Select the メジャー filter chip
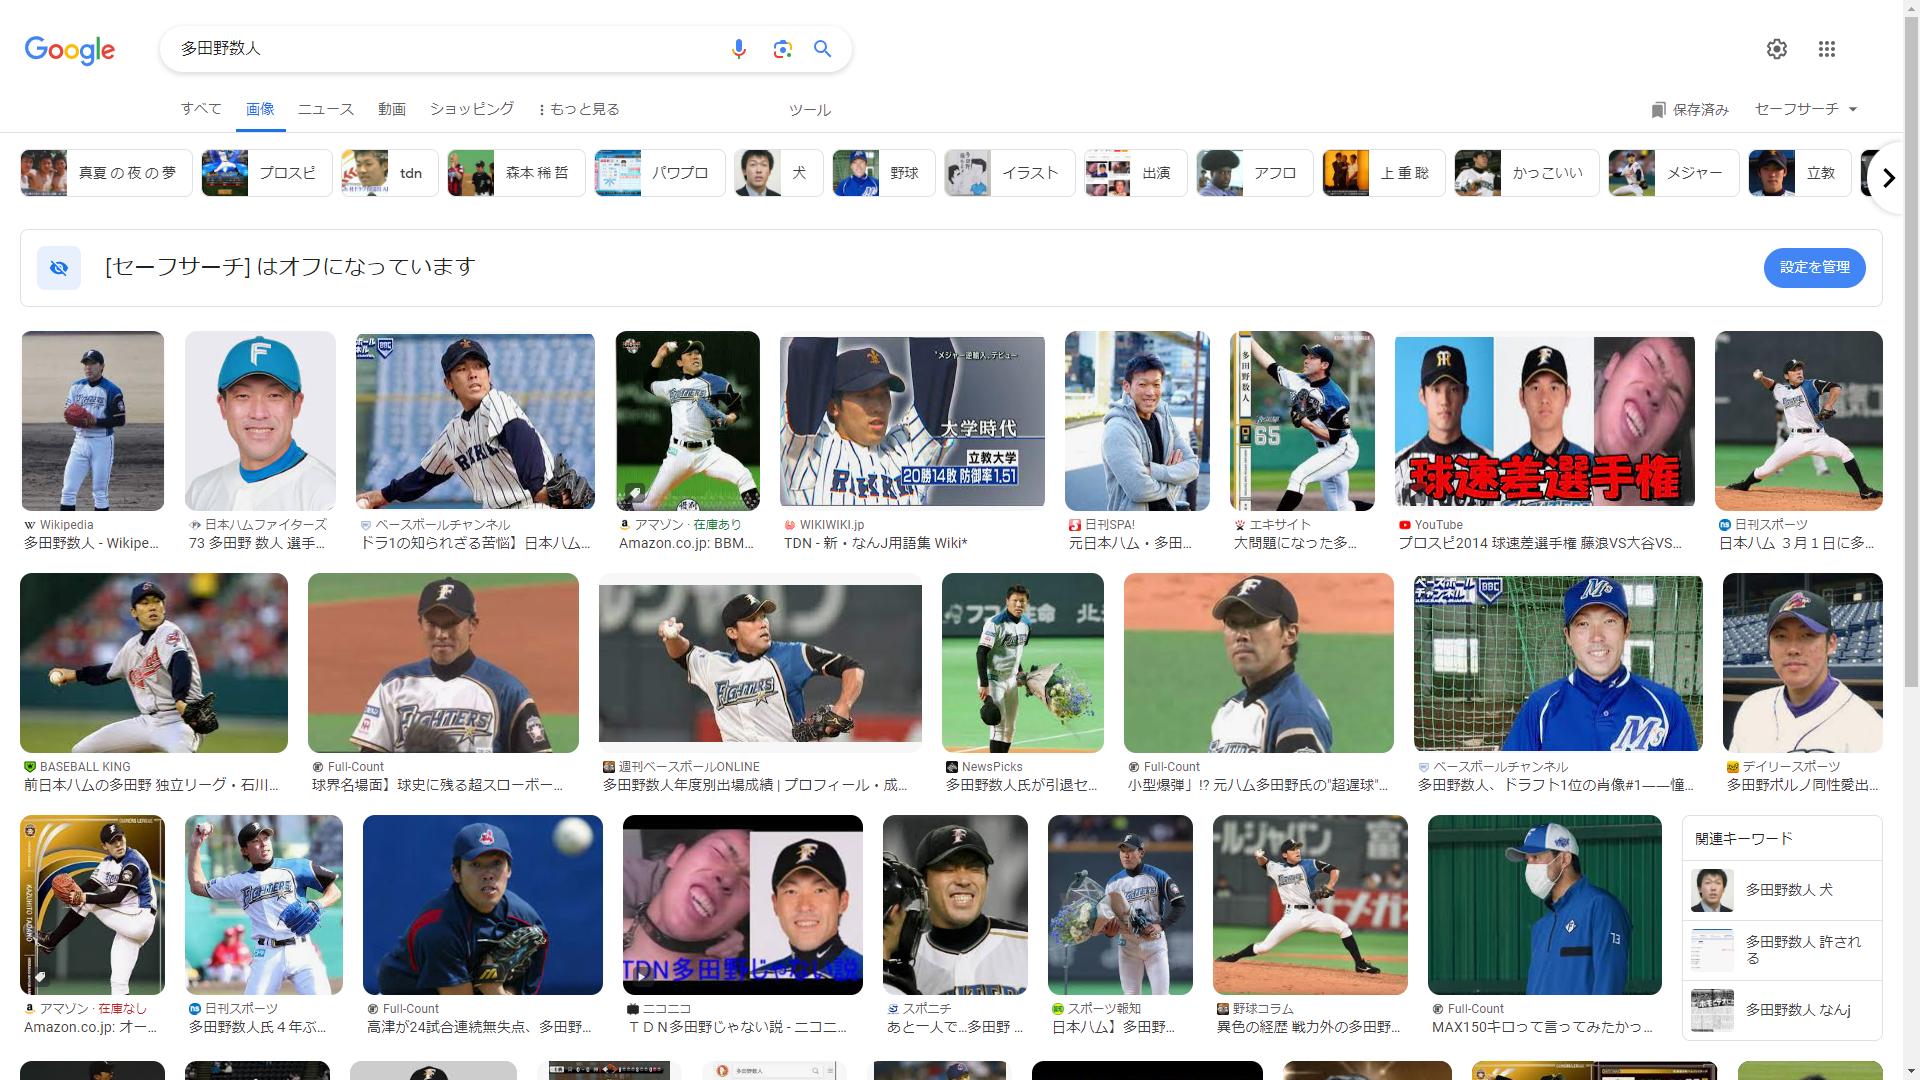This screenshot has width=1920, height=1080. tap(1673, 173)
